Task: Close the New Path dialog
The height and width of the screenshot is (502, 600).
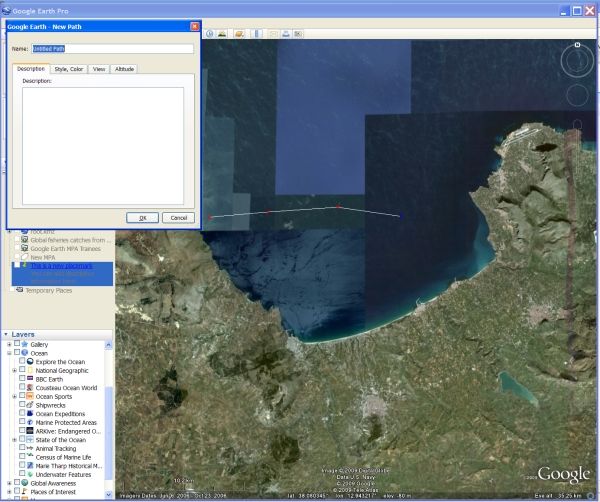Action: point(195,26)
